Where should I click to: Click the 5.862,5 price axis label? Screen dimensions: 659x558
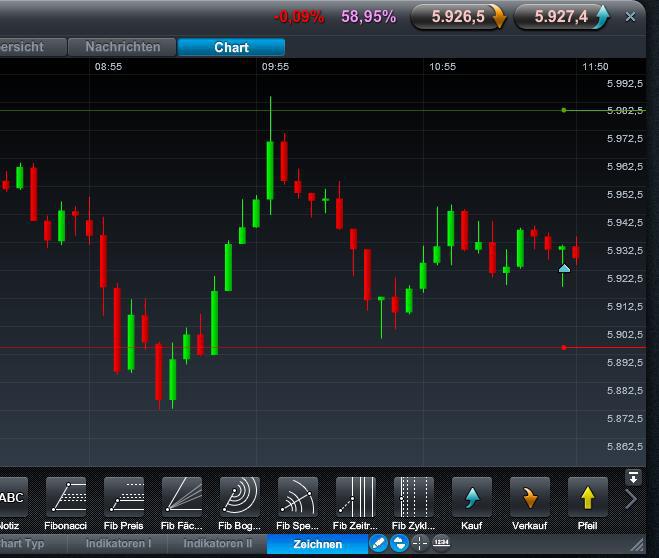[625, 446]
